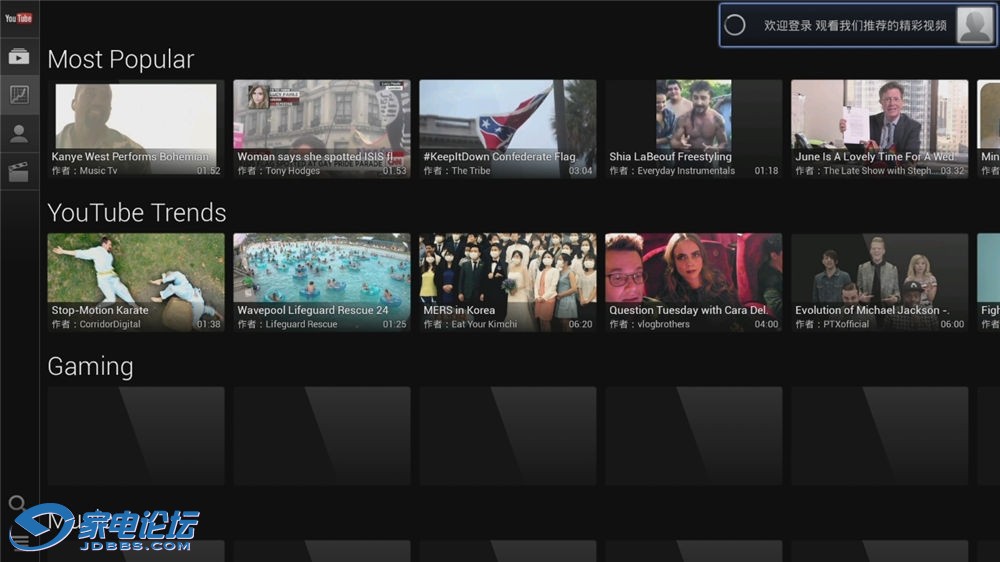Play June Is A Lovely Time video

pos(879,129)
